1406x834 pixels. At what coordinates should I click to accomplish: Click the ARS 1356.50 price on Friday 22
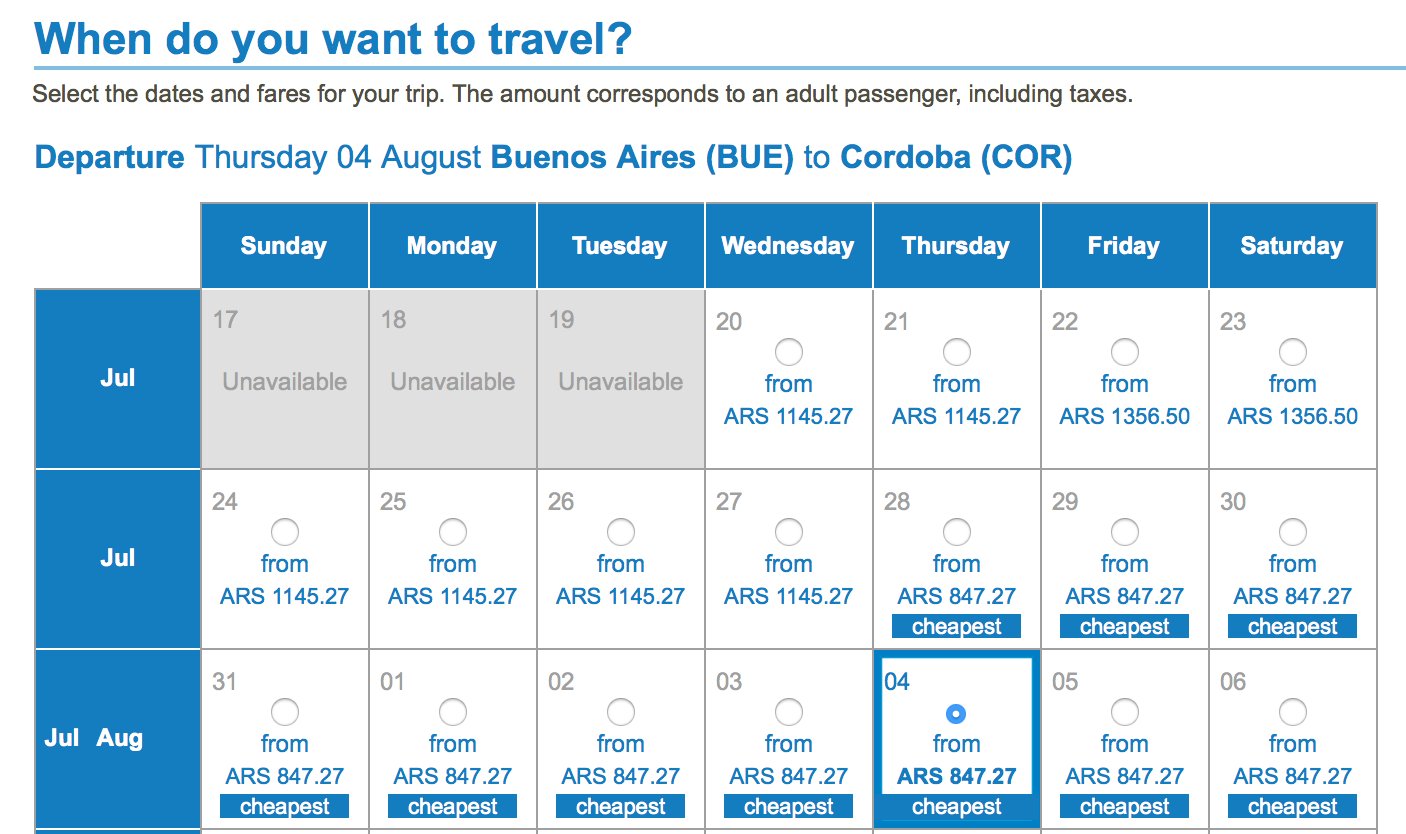tap(1125, 416)
